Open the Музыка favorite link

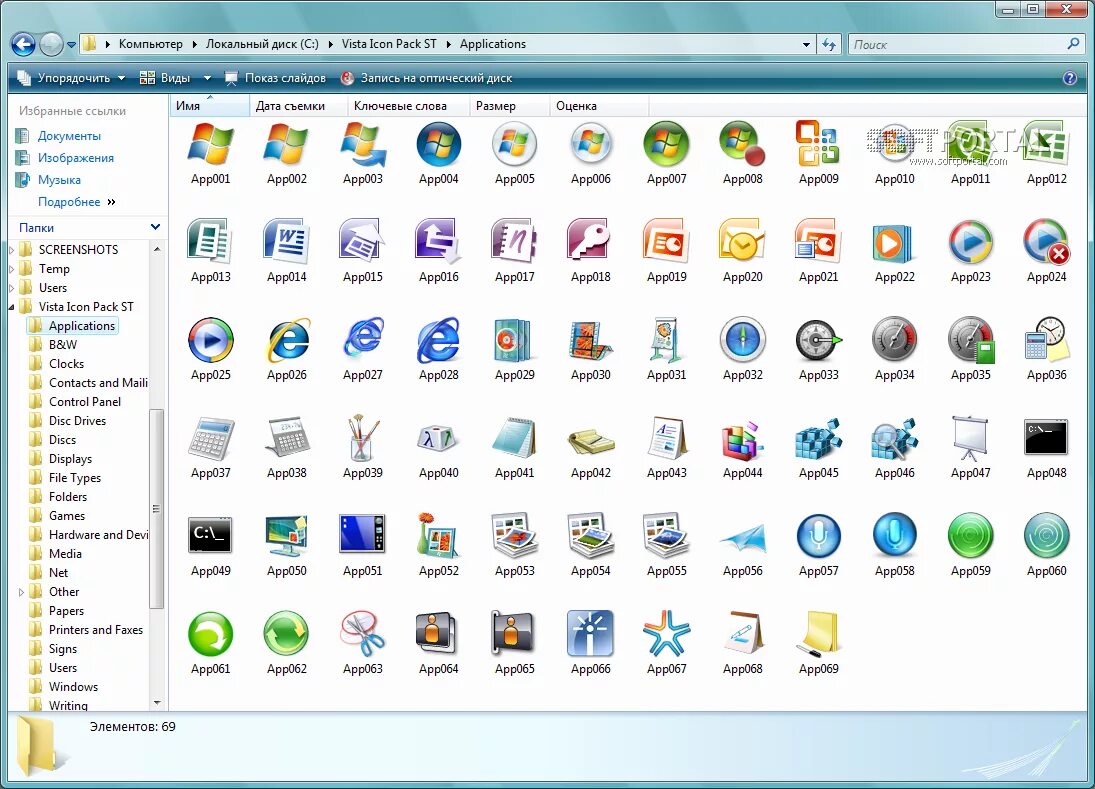(x=59, y=179)
